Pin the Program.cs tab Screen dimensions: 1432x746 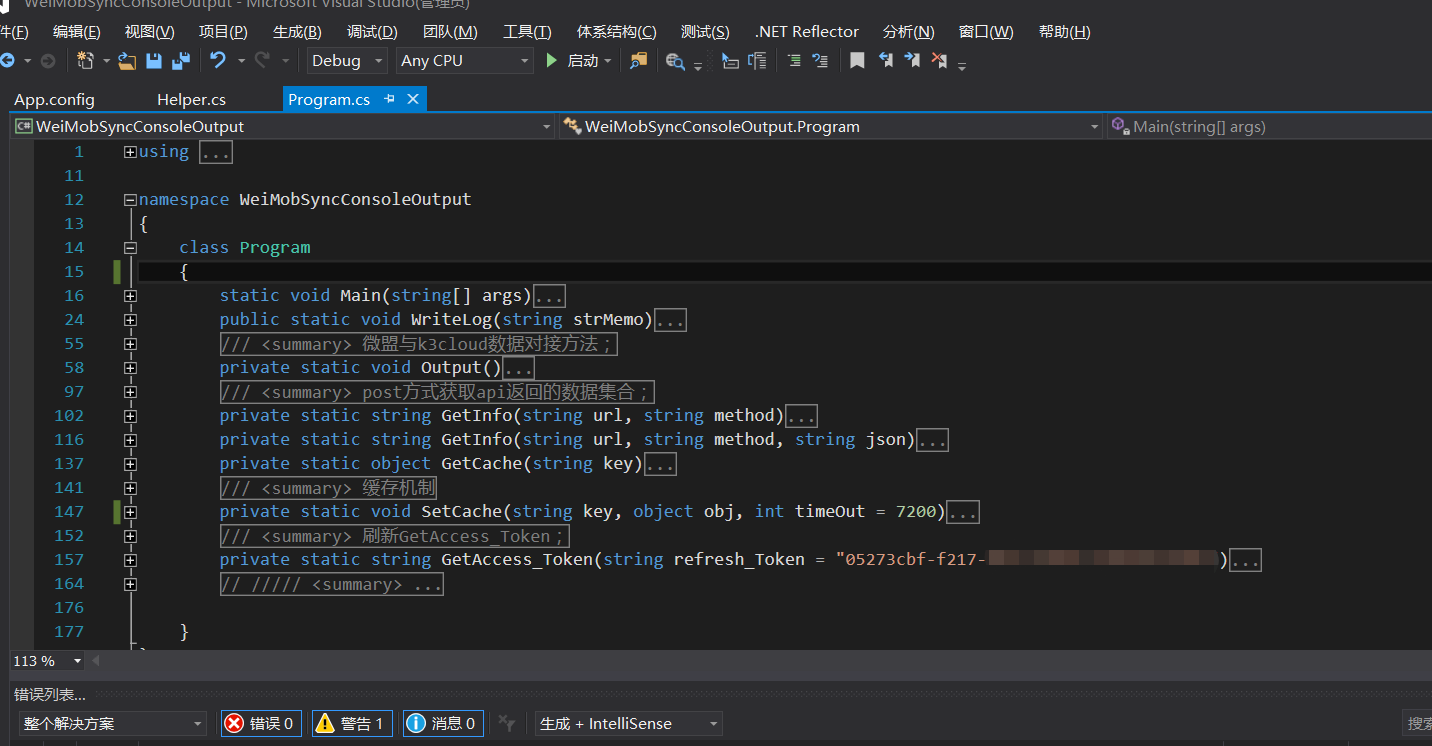pos(390,99)
